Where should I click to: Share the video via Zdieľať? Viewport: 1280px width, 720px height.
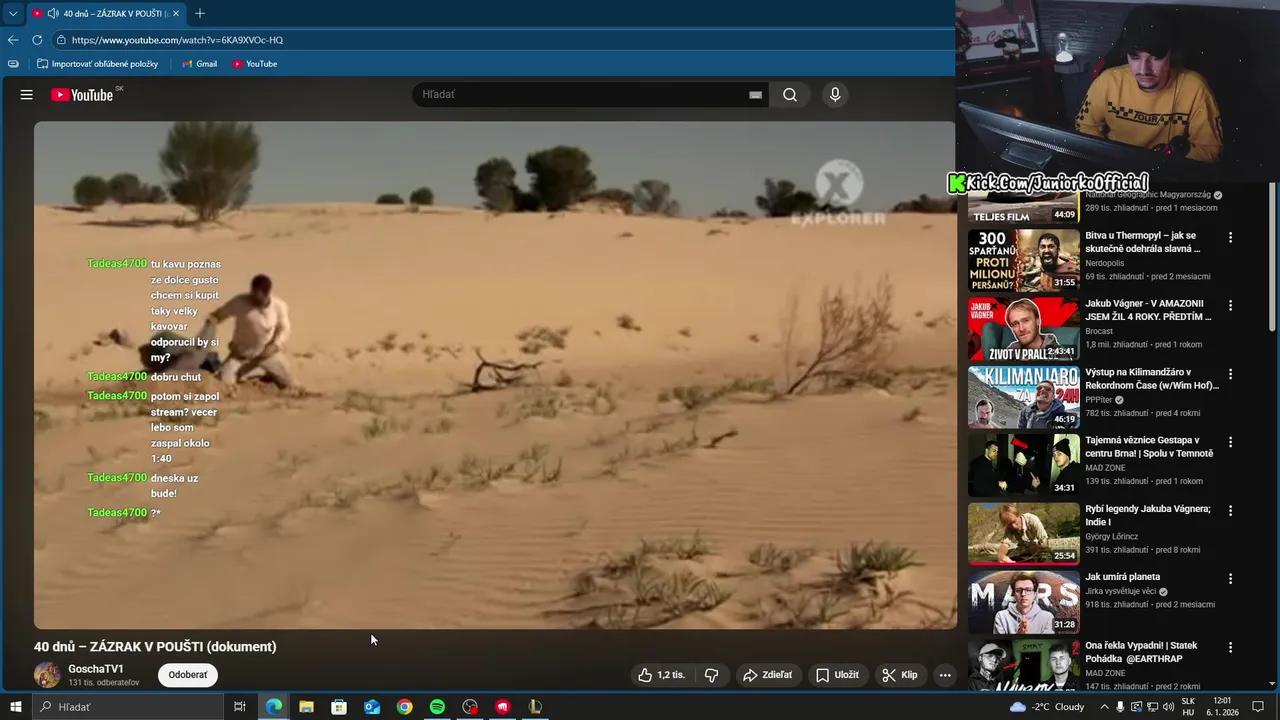pyautogui.click(x=767, y=675)
